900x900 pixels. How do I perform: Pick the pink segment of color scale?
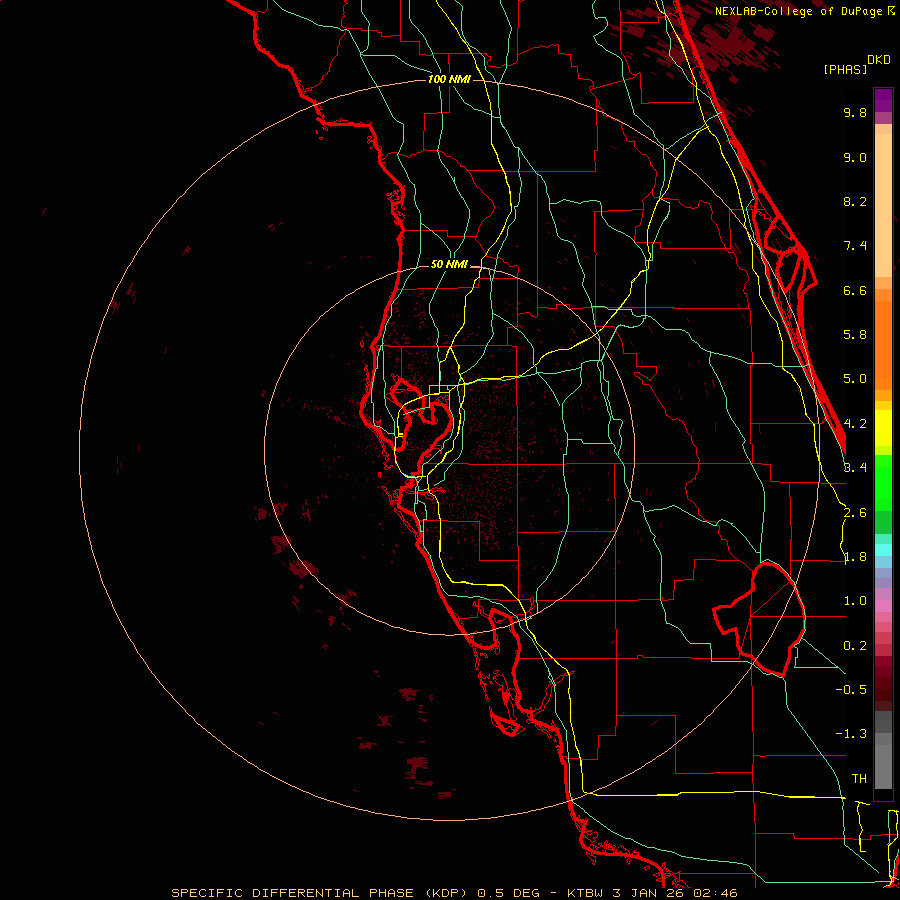(x=883, y=606)
